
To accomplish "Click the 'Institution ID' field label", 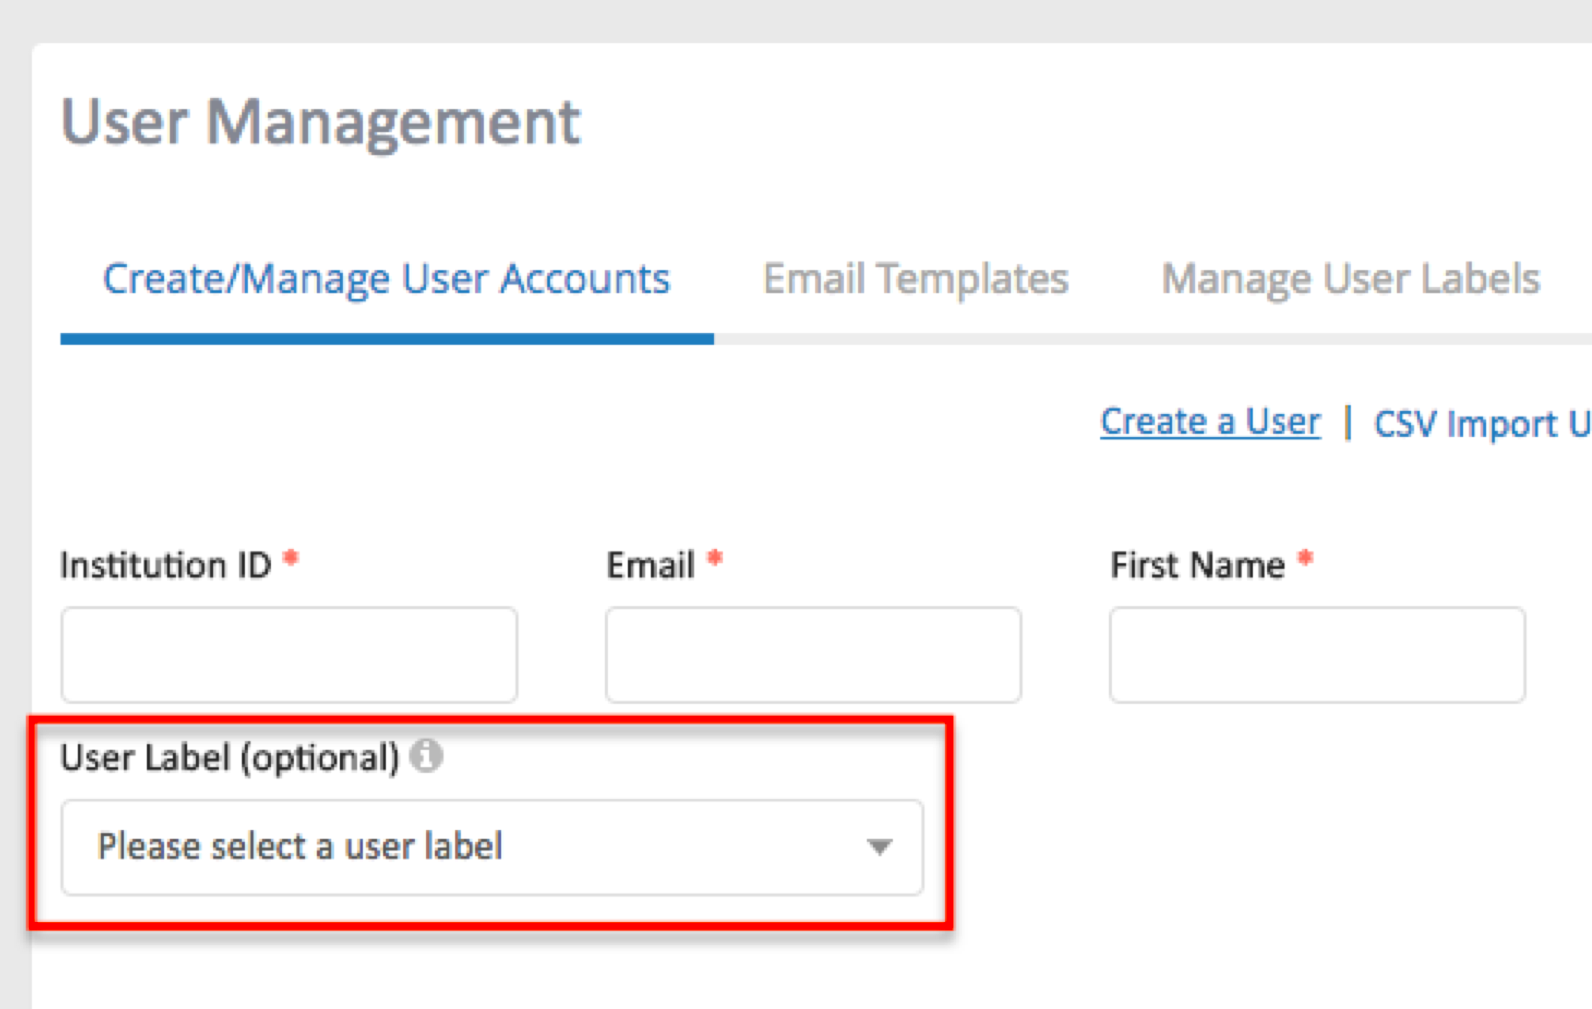I will click(x=166, y=565).
